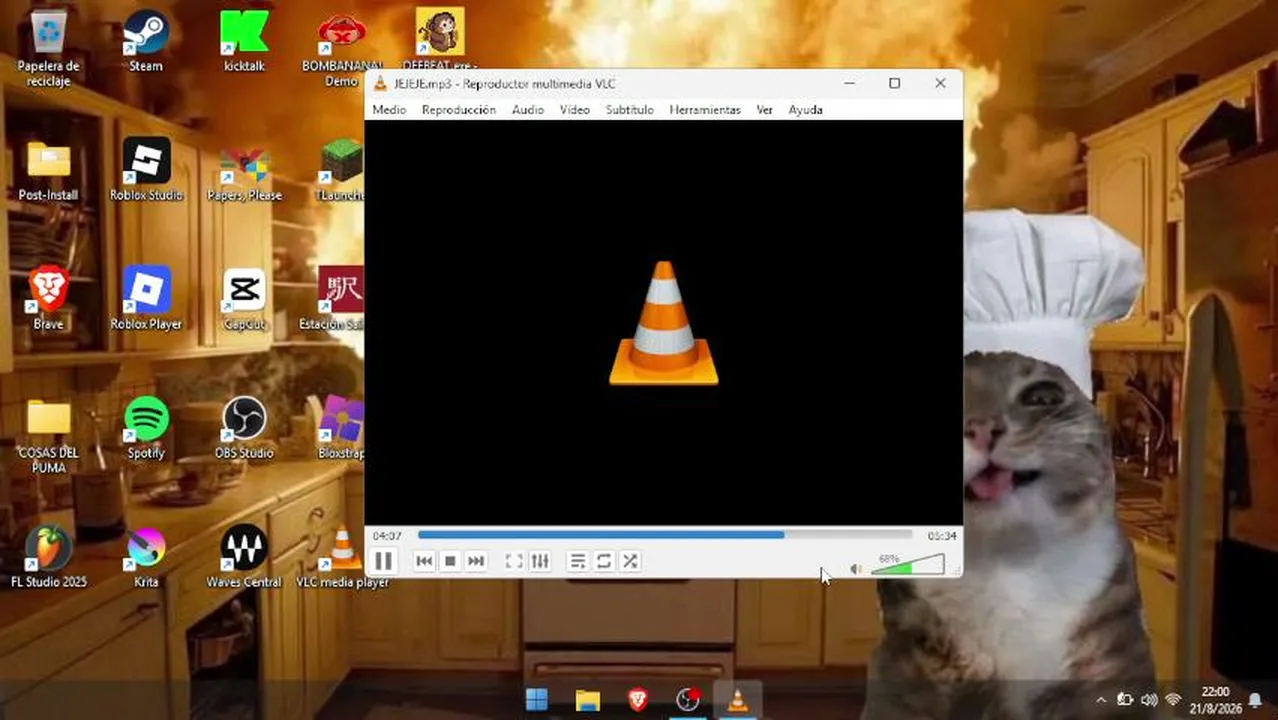Screen dimensions: 1278x720
Task: Open system volume from the tray
Action: tap(1149, 700)
